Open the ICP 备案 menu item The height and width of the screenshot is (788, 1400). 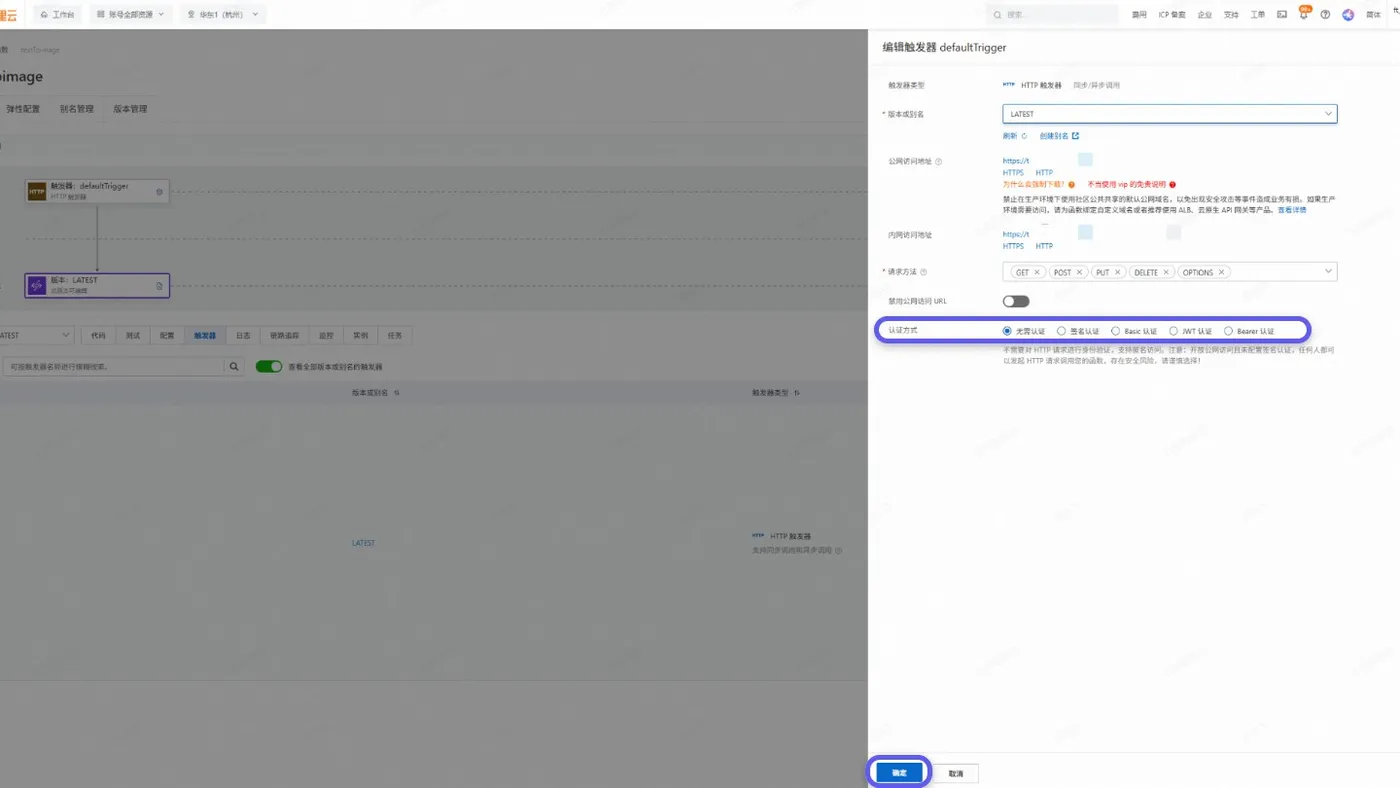click(x=1172, y=15)
